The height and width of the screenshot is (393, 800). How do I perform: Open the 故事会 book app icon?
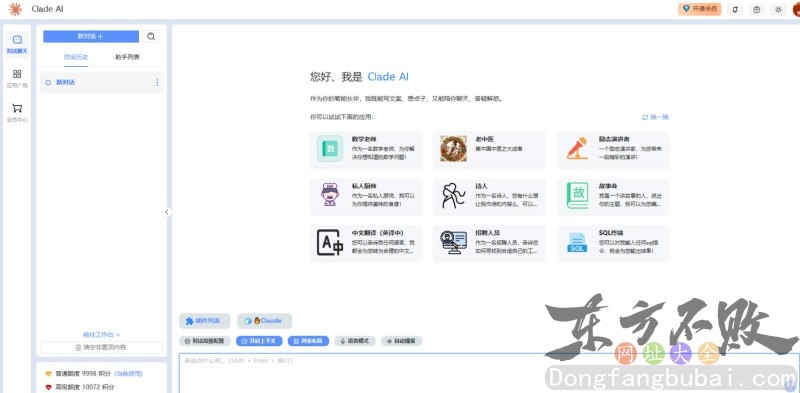(x=578, y=195)
